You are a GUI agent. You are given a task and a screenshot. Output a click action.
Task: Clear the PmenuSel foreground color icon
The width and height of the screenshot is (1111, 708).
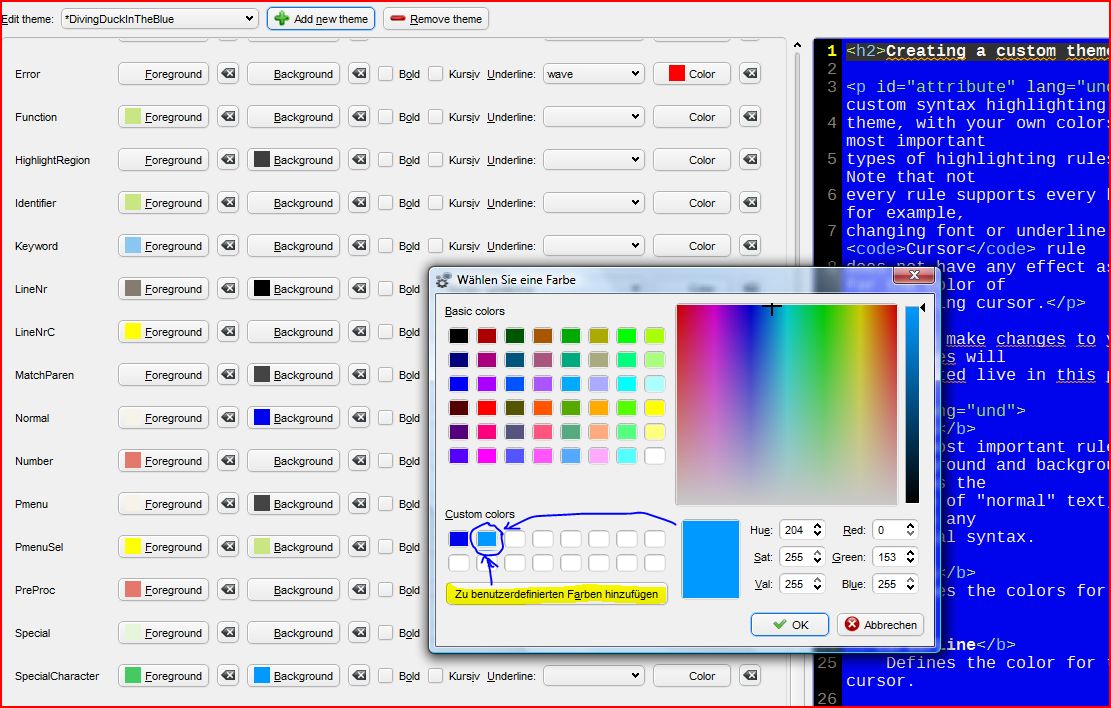point(228,547)
